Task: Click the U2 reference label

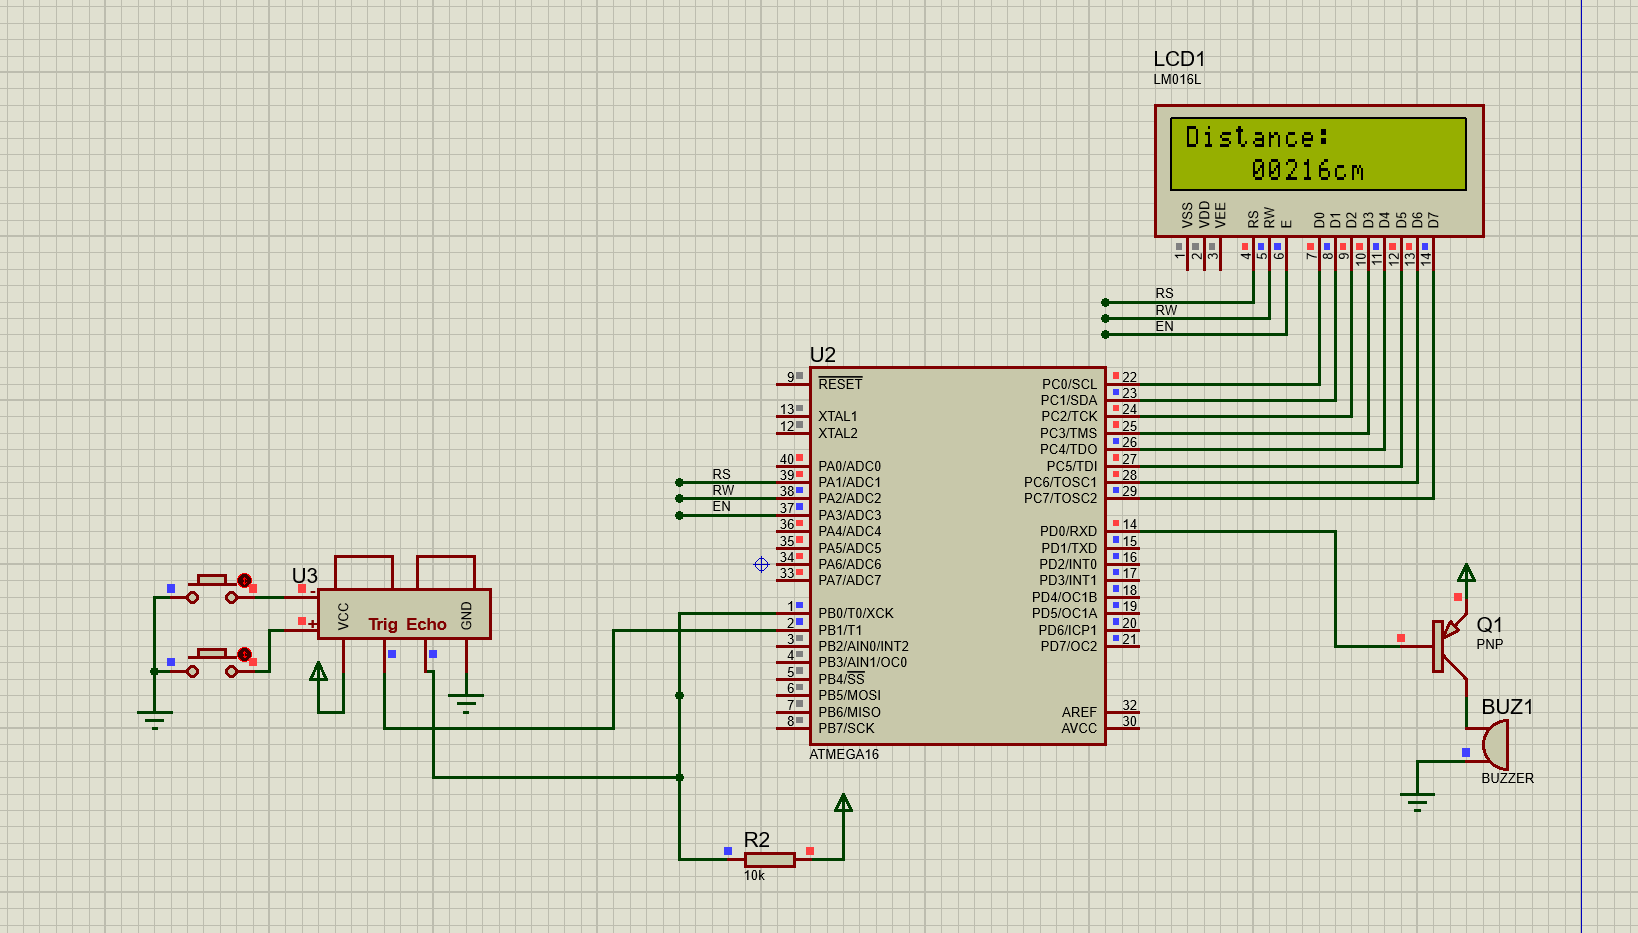Action: [x=822, y=355]
